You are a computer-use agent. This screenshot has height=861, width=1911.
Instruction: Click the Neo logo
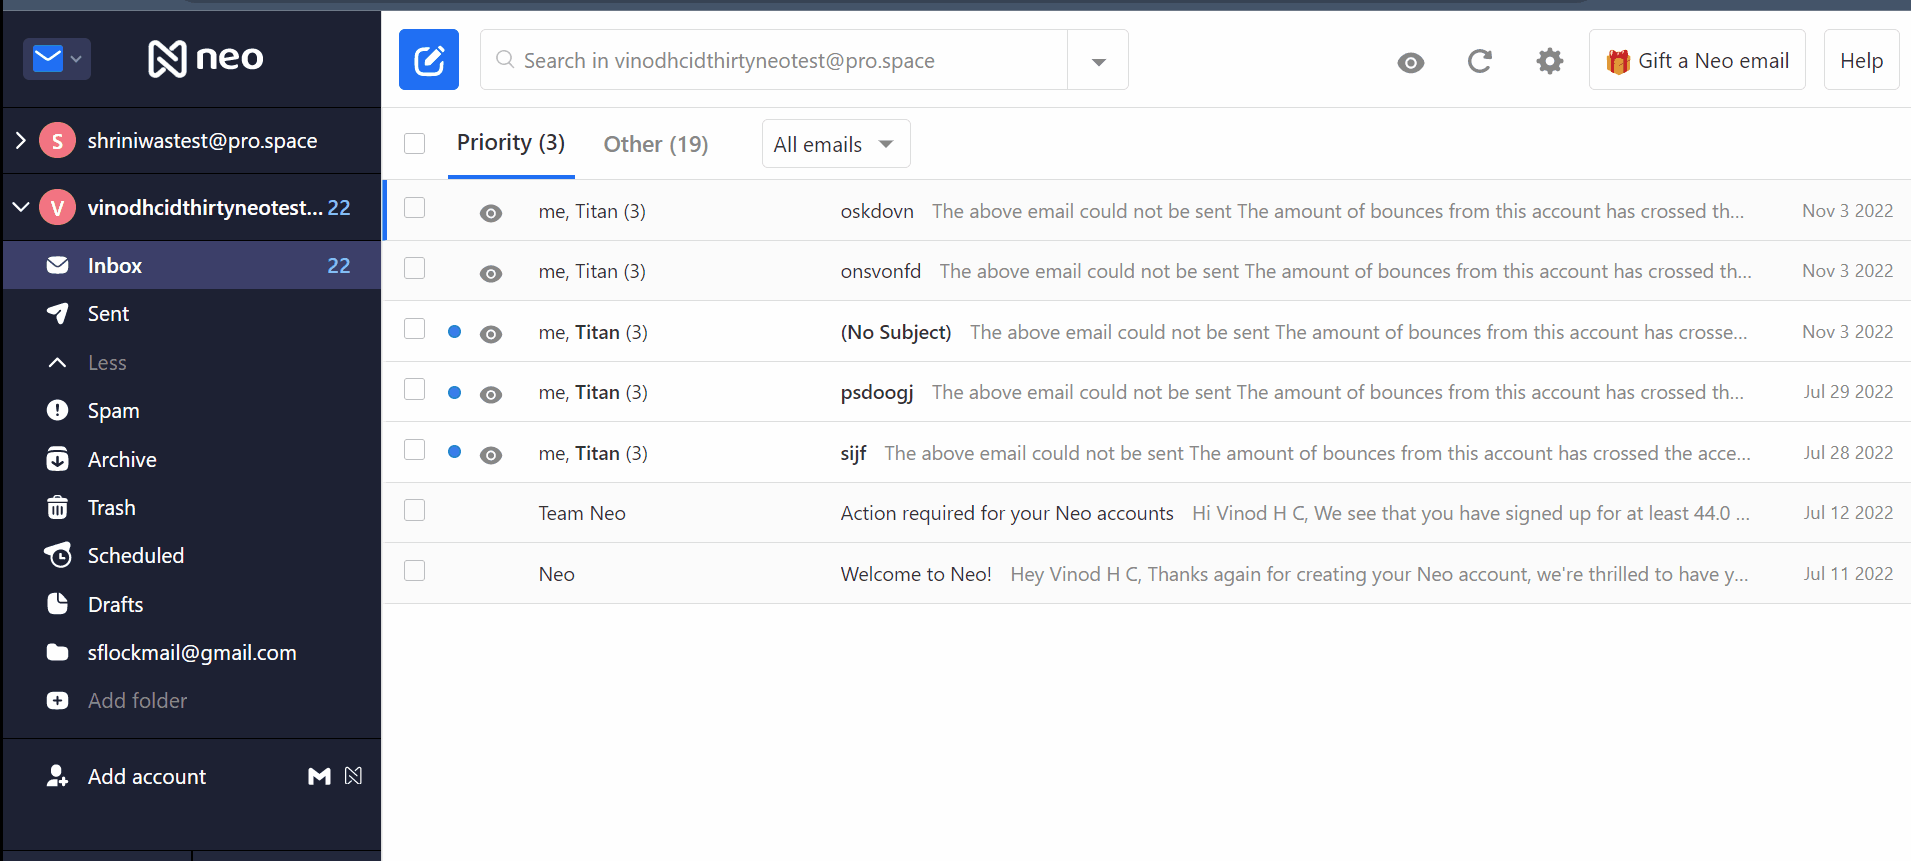206,58
